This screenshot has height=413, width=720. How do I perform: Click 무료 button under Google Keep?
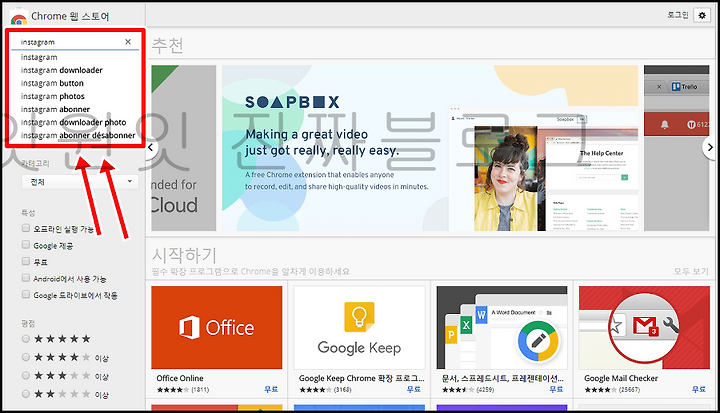(414, 389)
